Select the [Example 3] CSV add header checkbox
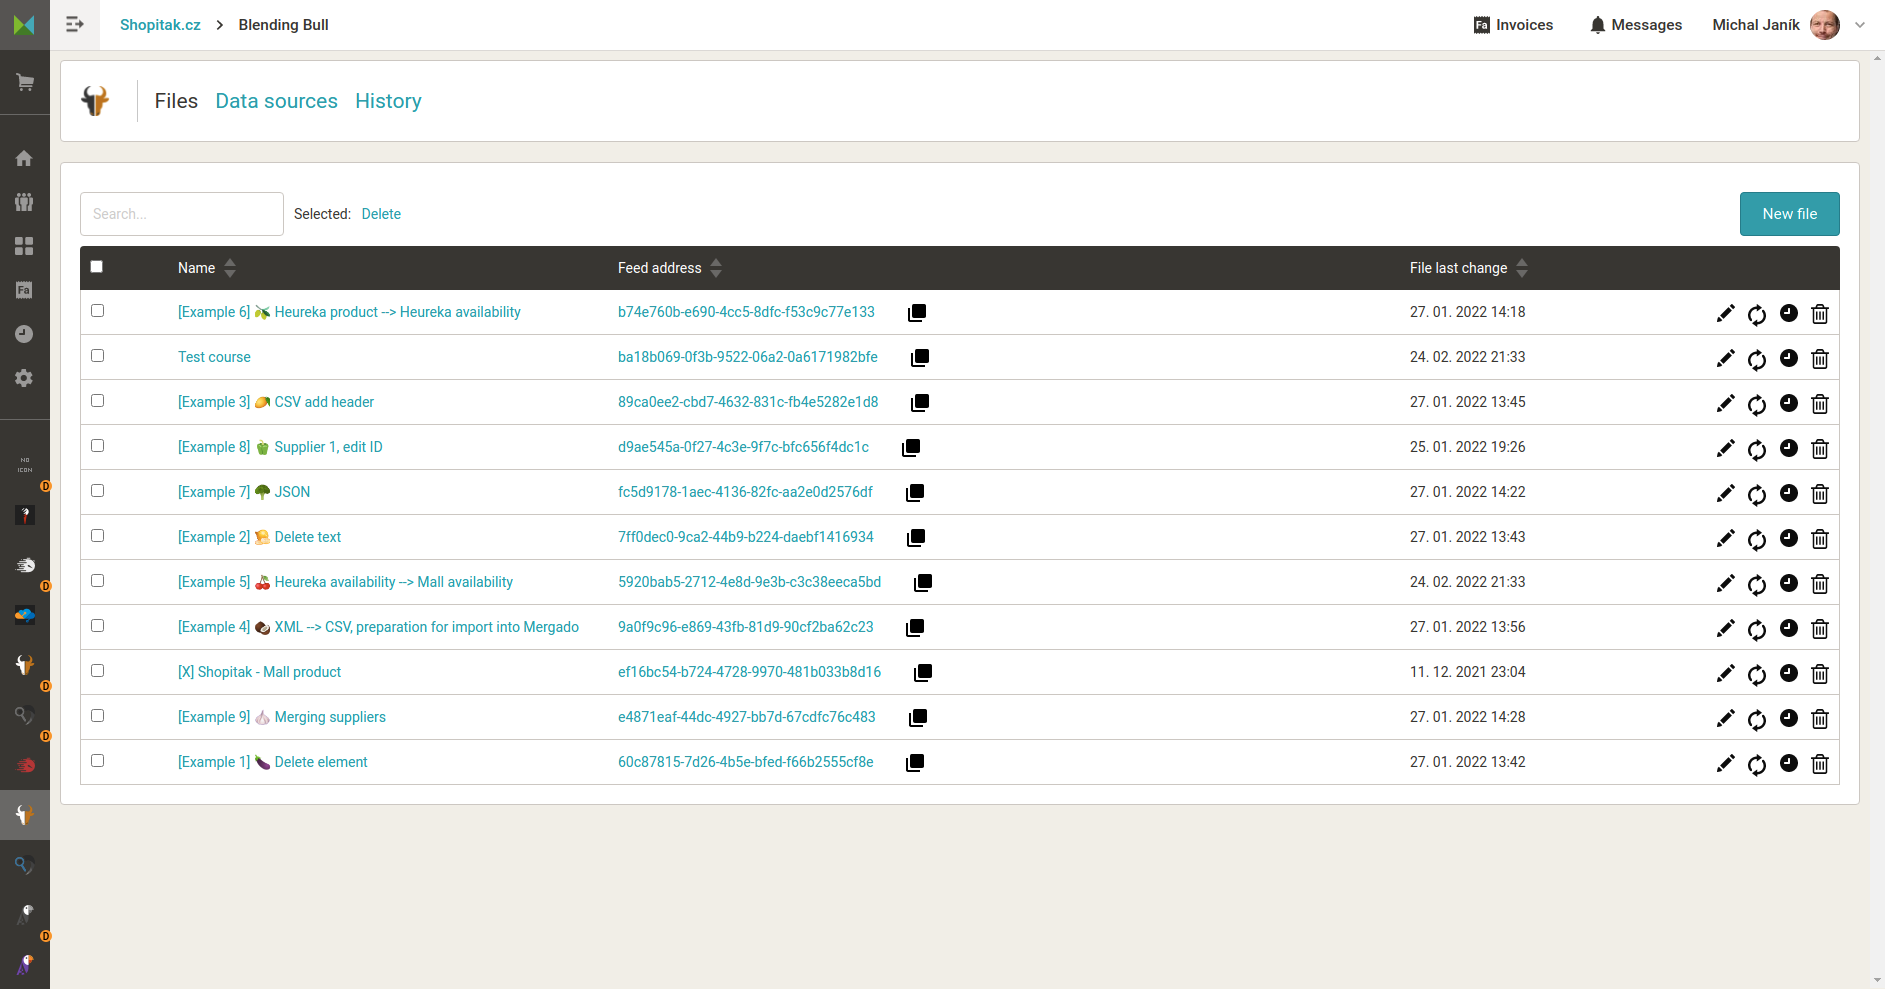 [x=97, y=401]
